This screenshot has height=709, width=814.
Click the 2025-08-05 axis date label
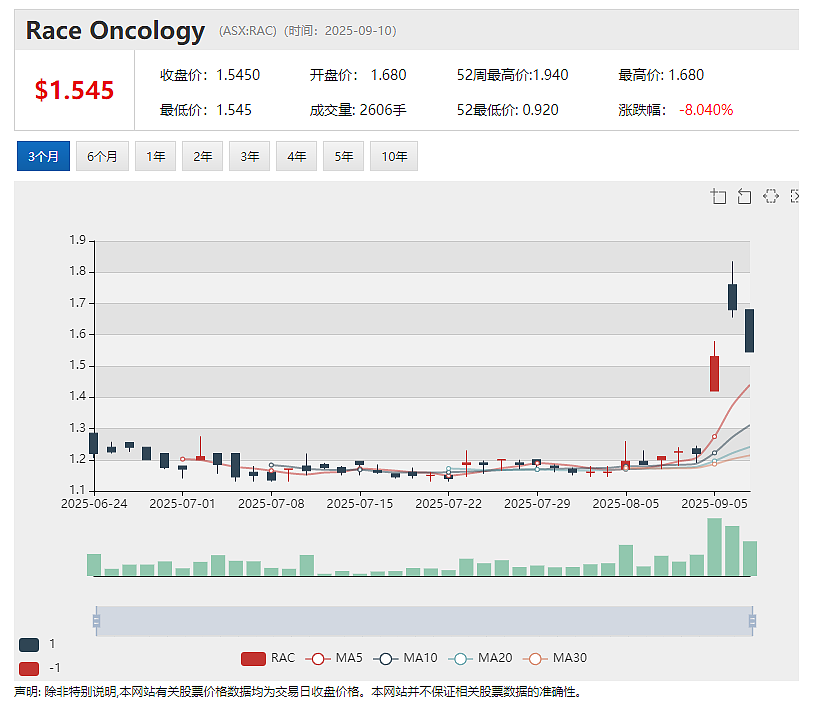(626, 504)
